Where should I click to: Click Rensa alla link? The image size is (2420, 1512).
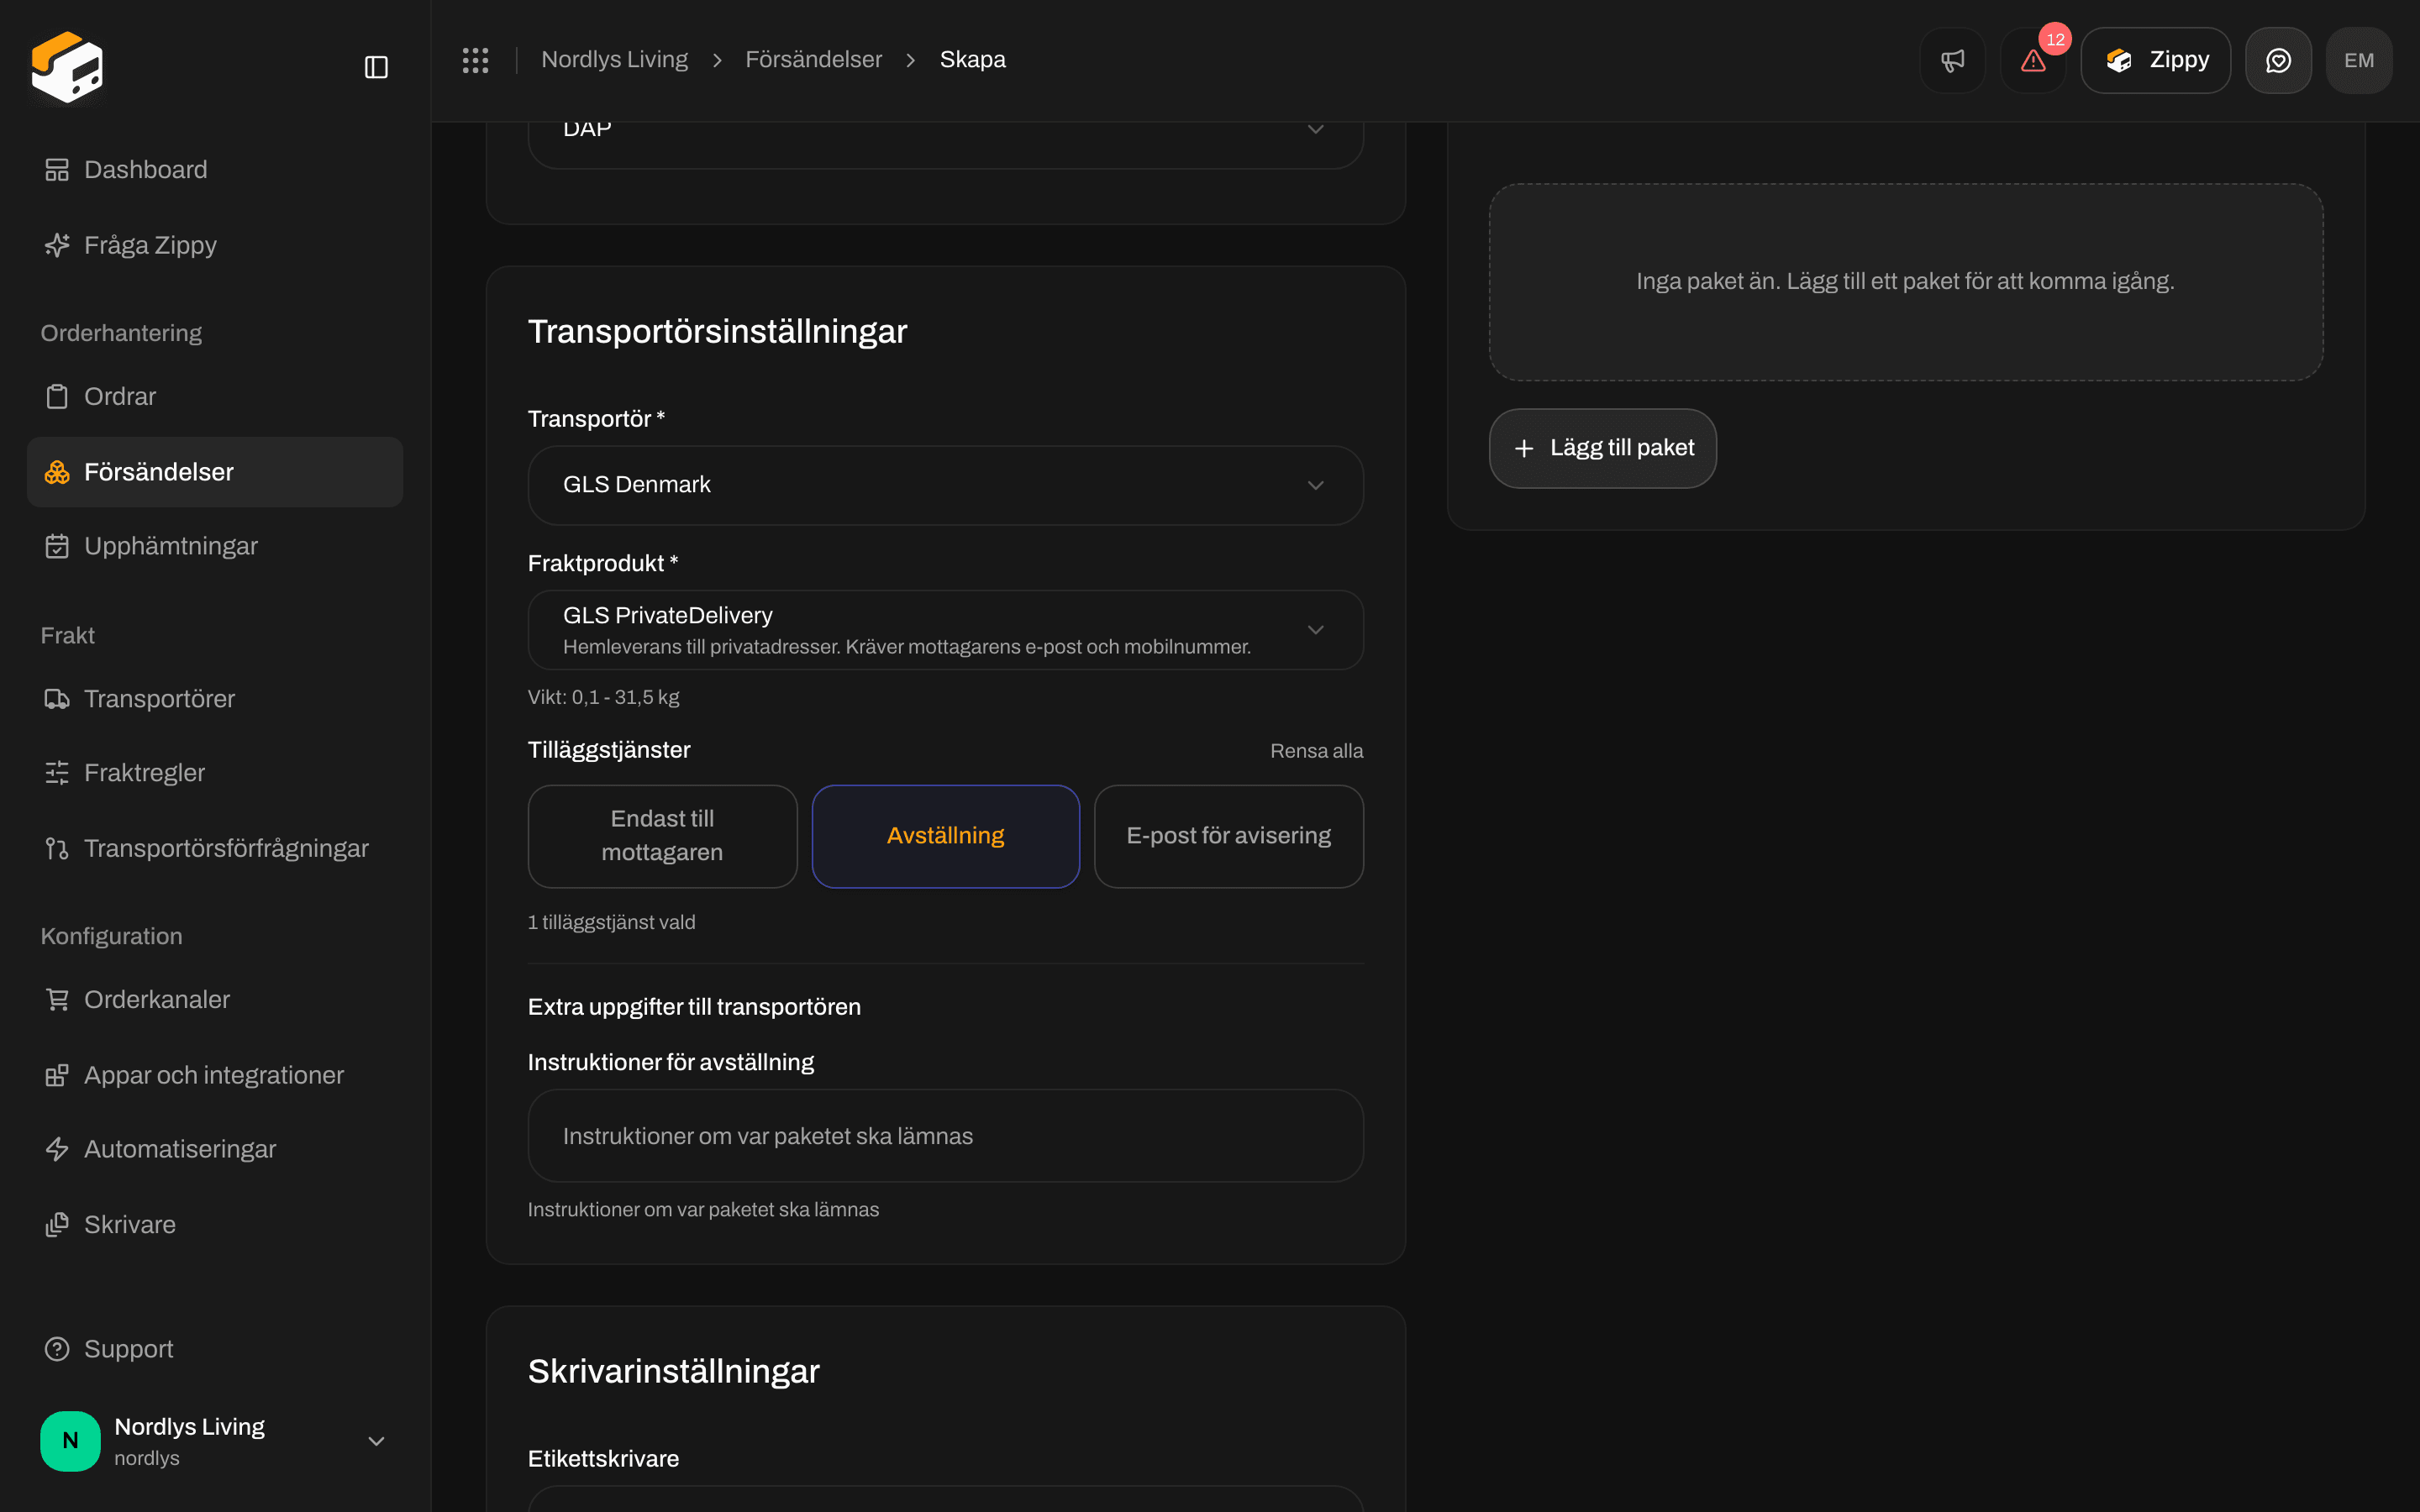coord(1316,751)
